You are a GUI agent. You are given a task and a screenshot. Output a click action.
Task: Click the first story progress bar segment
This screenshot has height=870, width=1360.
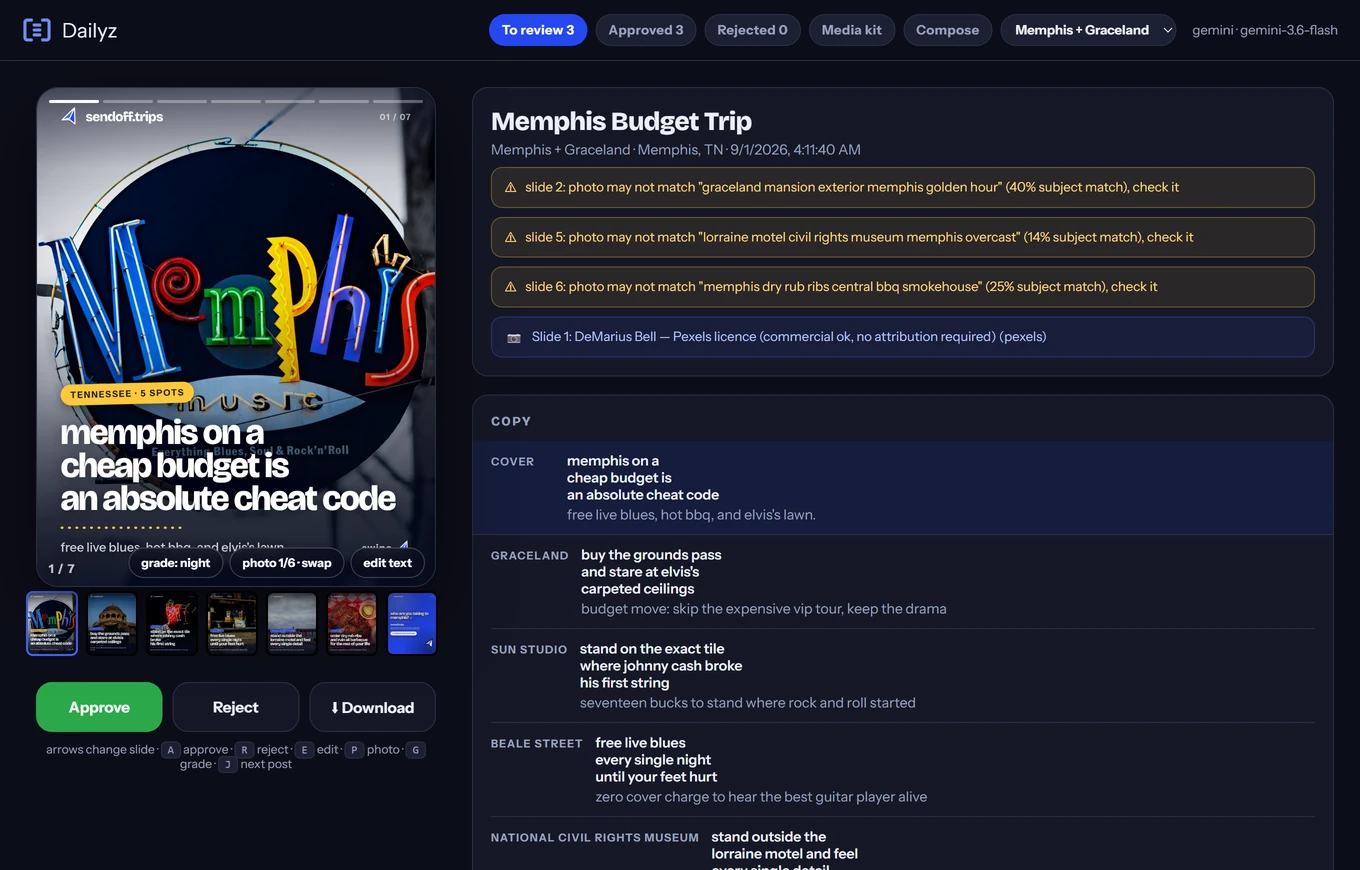(74, 101)
